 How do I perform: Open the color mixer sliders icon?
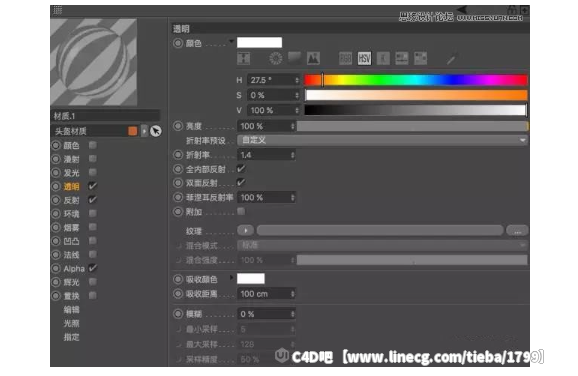click(402, 58)
